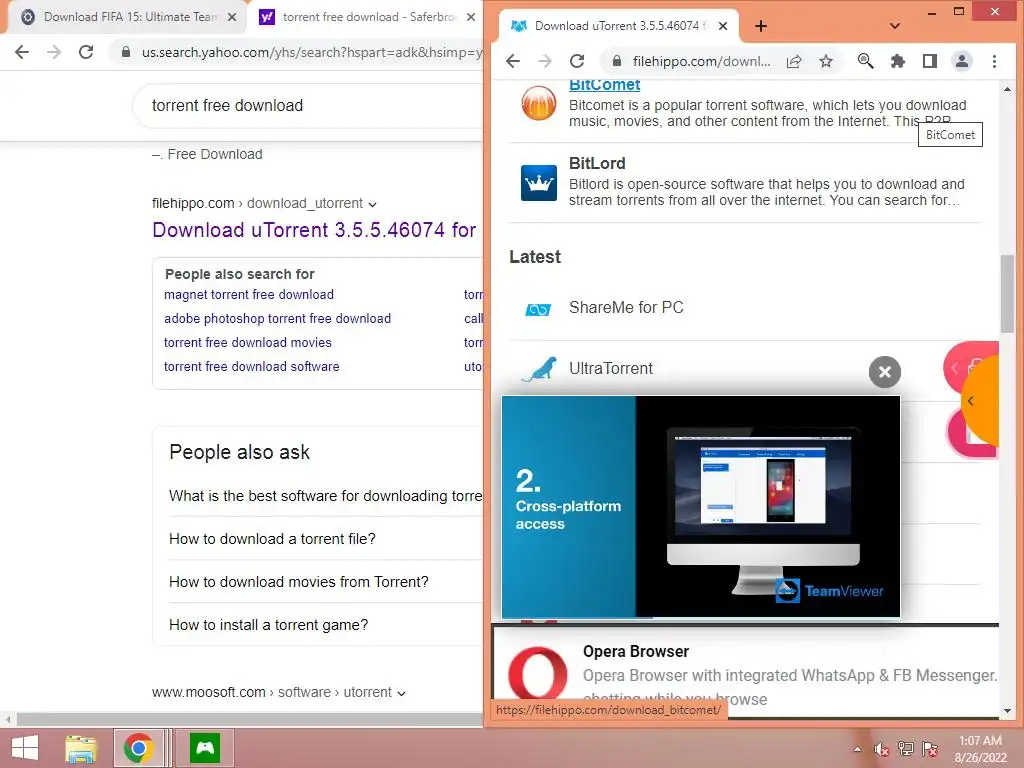Reload the Yahoo search page
The image size is (1024, 768).
[86, 52]
